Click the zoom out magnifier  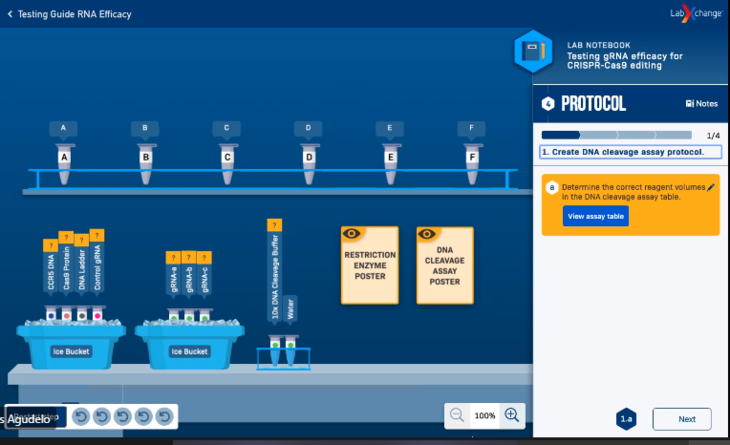457,415
